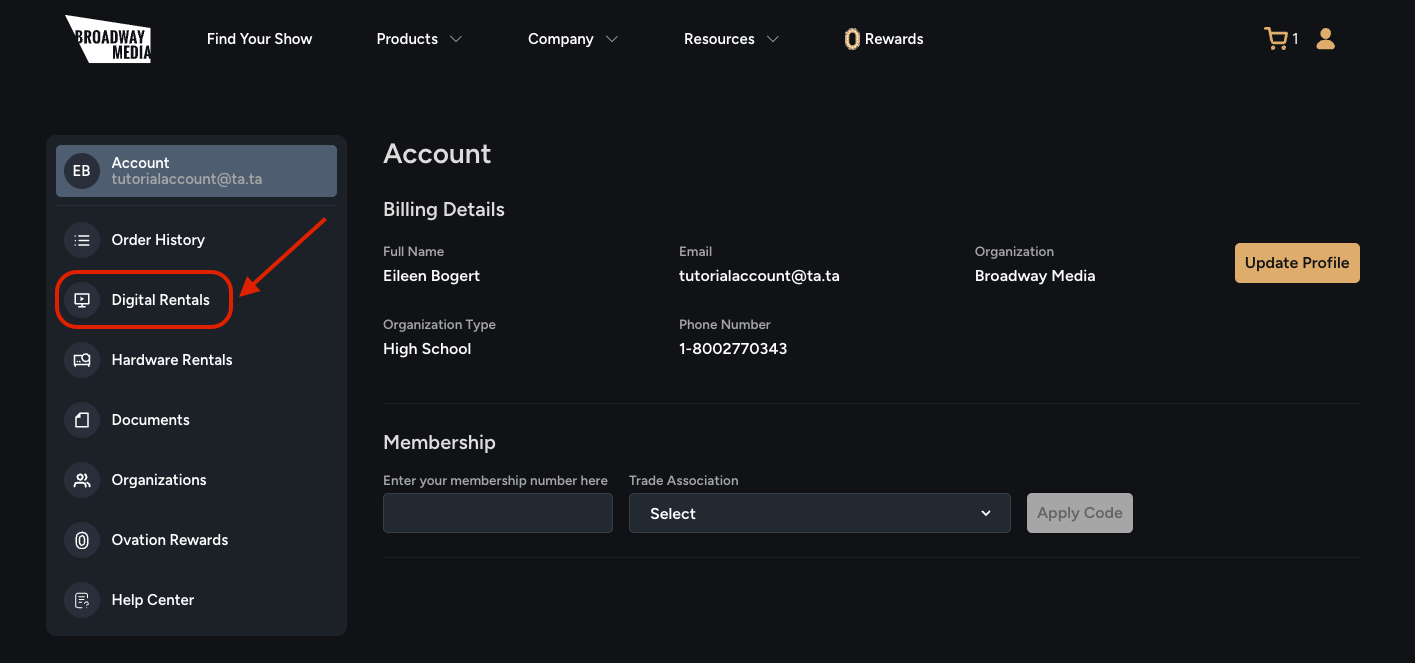Screen dimensions: 1415x663
Task: Open the Trade Association select menu
Action: [818, 512]
